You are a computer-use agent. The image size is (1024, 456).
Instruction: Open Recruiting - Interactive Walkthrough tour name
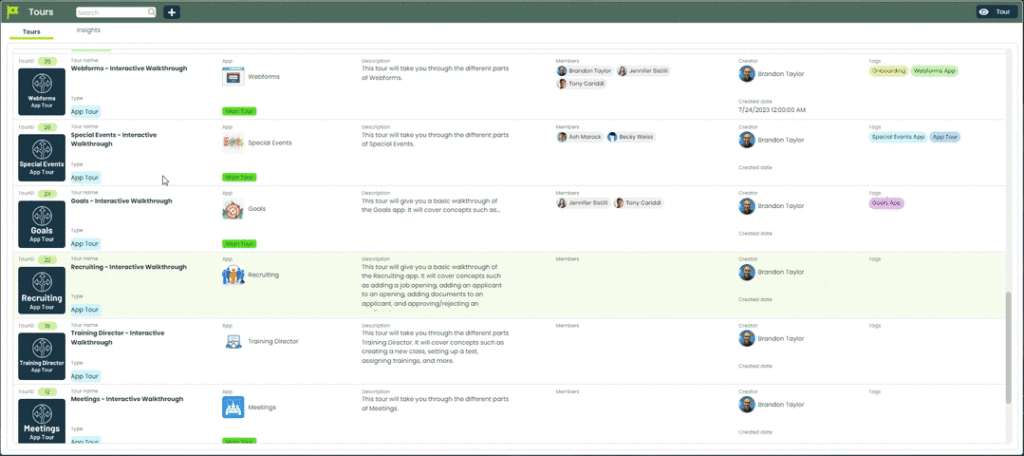point(128,267)
